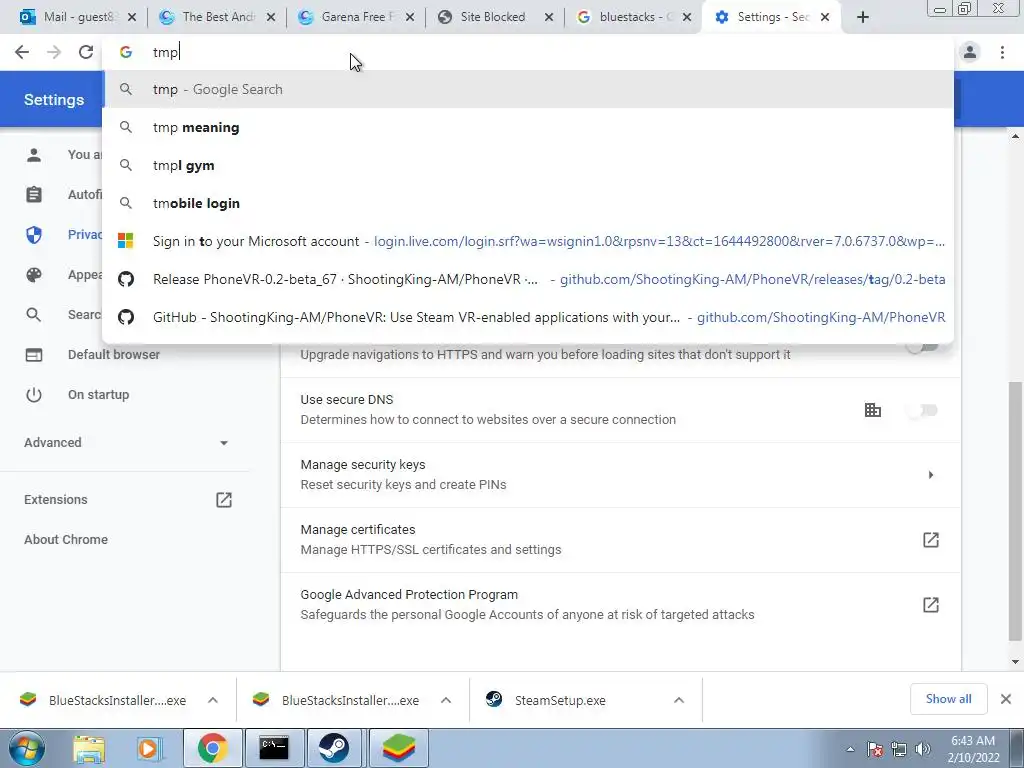Expand Manage security keys arrow

pos(931,475)
